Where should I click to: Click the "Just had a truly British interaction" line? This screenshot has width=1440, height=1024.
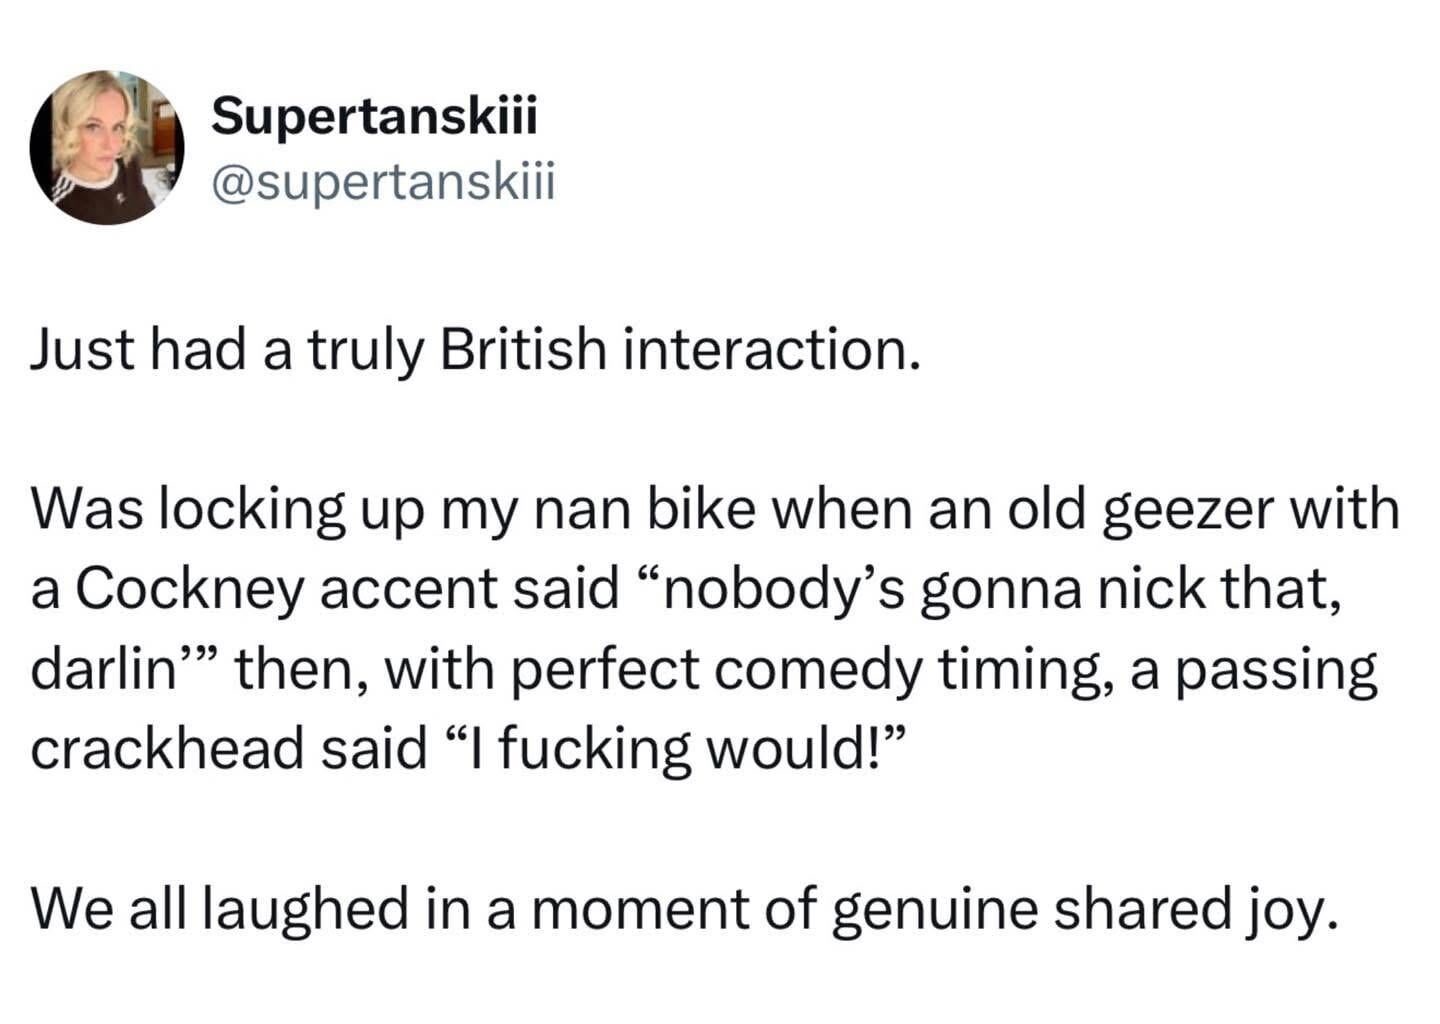[474, 350]
